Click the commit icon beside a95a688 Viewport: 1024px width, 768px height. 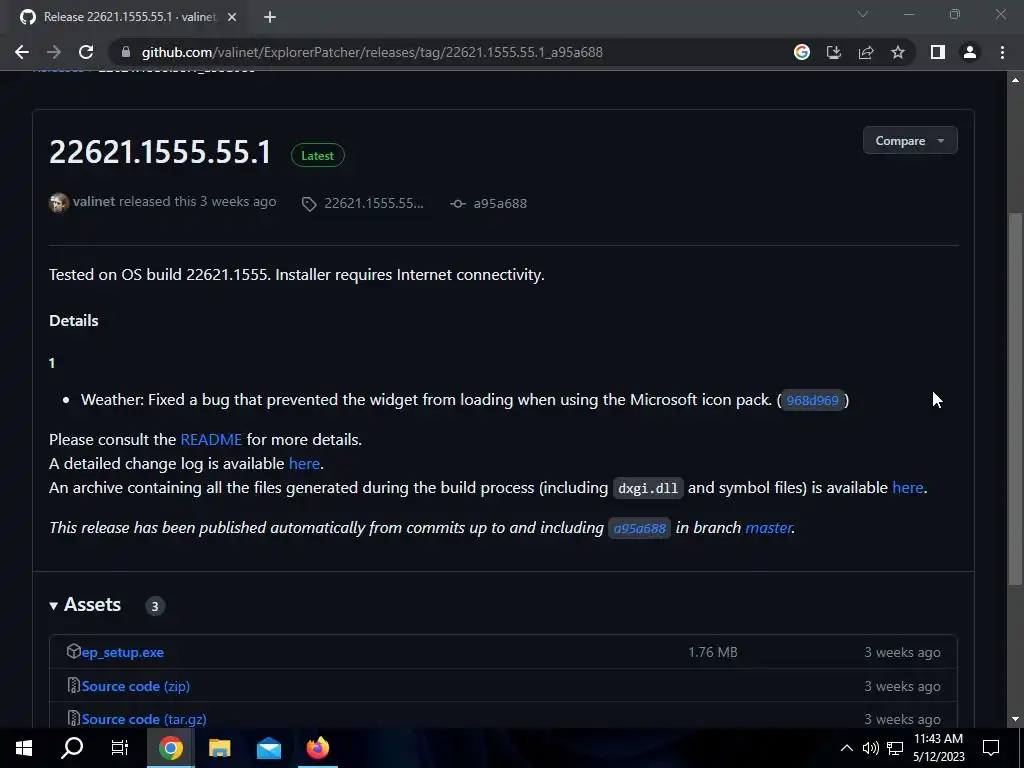(x=458, y=204)
